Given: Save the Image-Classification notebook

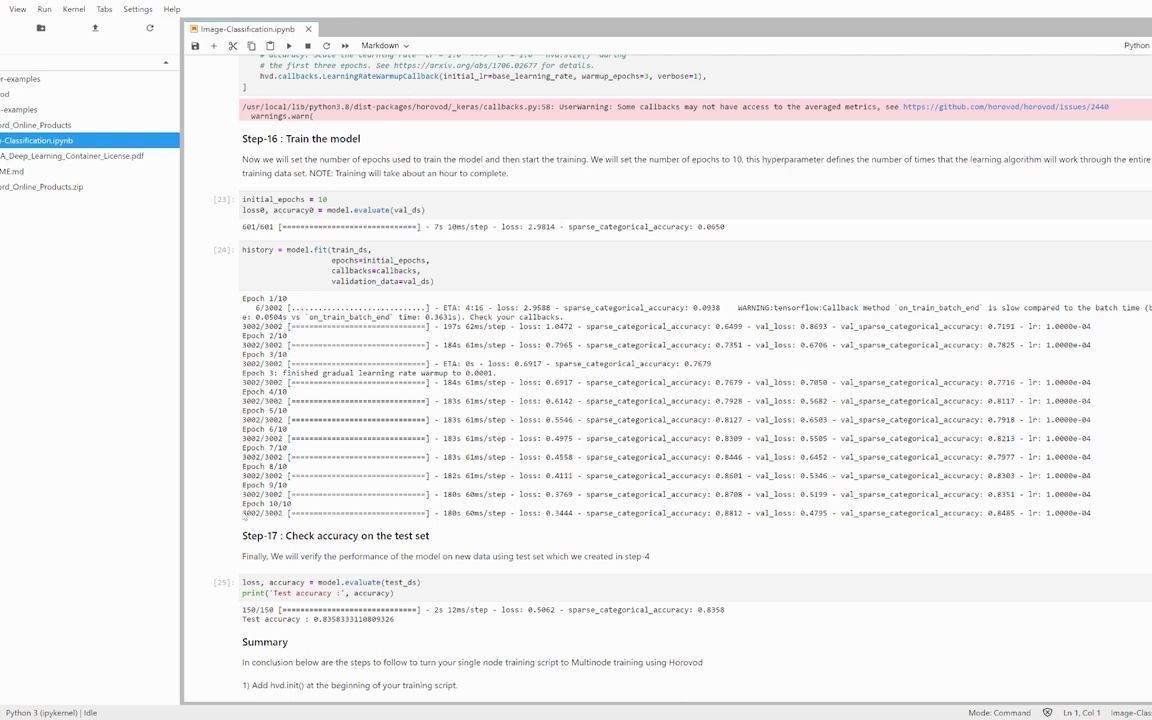Looking at the screenshot, I should coord(195,45).
